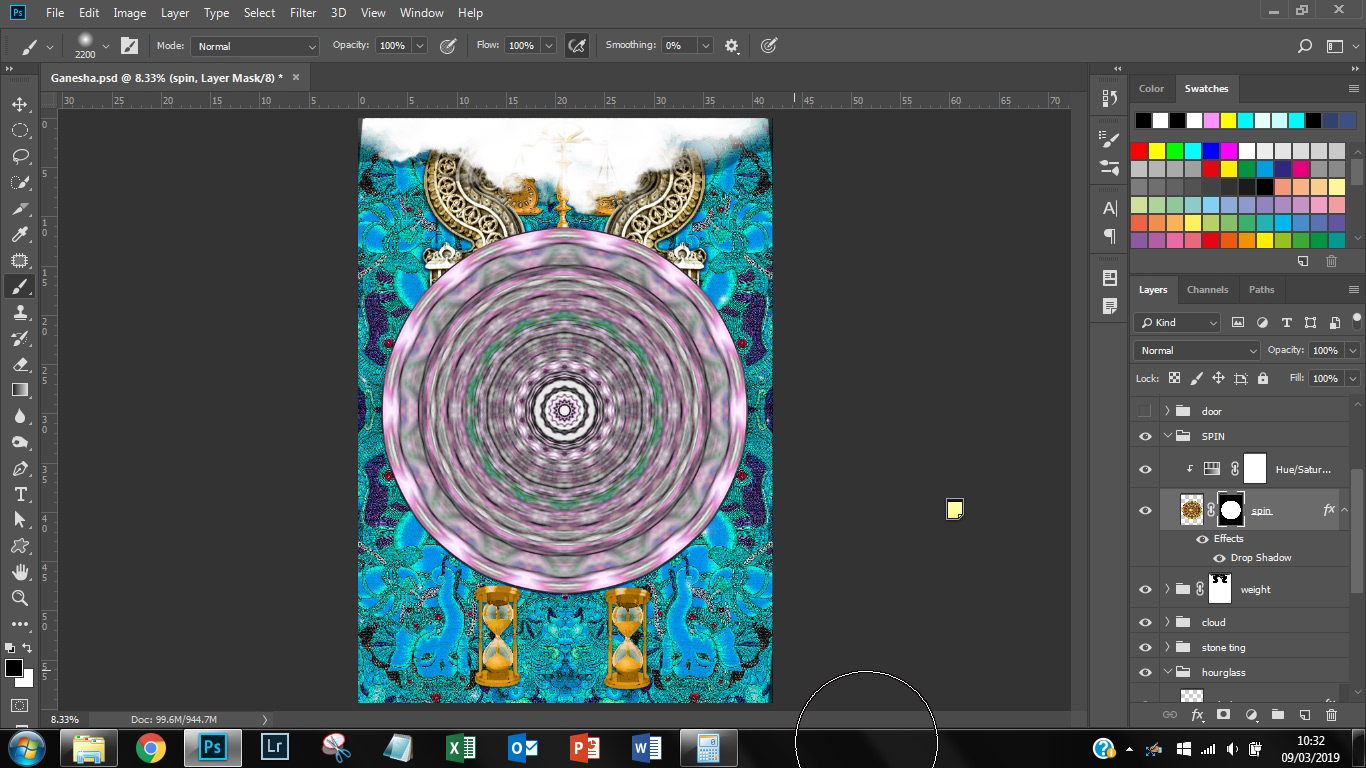Create a new group folder
This screenshot has width=1366, height=768.
tap(1277, 715)
